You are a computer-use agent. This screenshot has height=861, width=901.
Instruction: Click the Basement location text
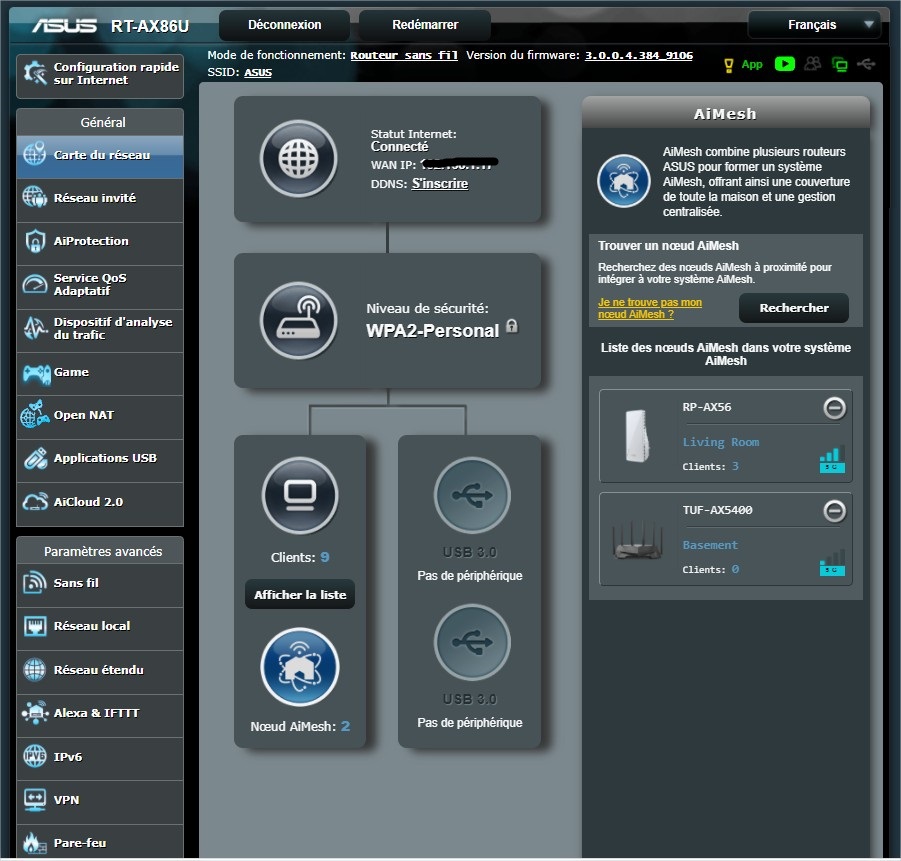tap(710, 545)
